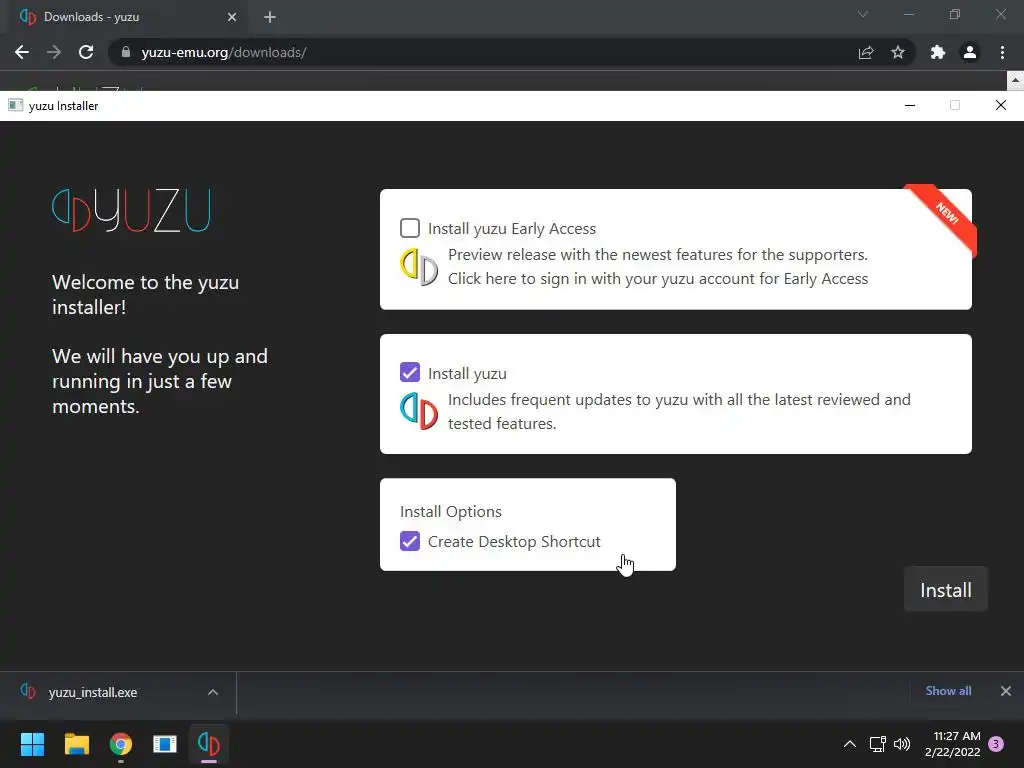Open File Explorer from taskbar
This screenshot has height=768, width=1024.
coord(76,744)
